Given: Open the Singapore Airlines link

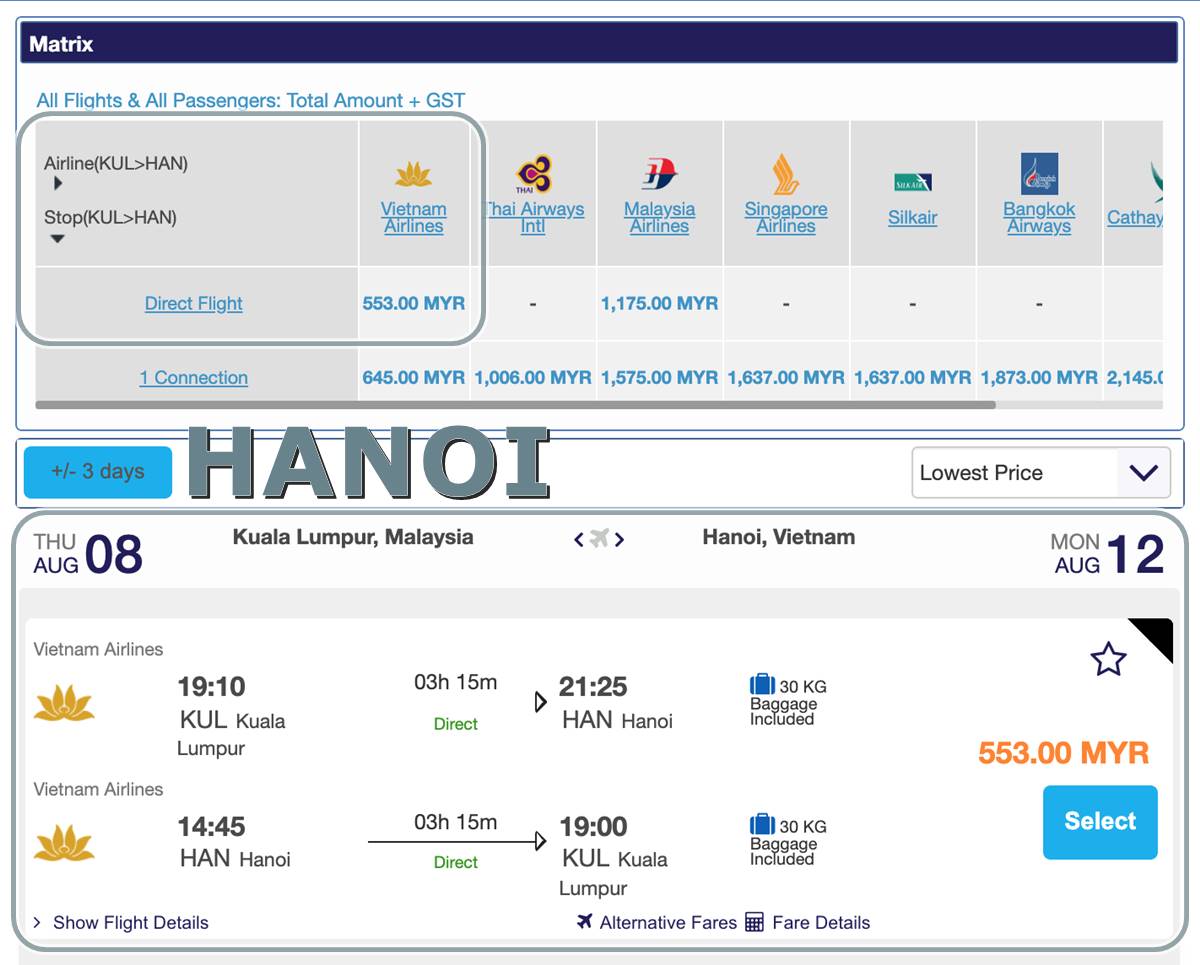Looking at the screenshot, I should [x=785, y=218].
